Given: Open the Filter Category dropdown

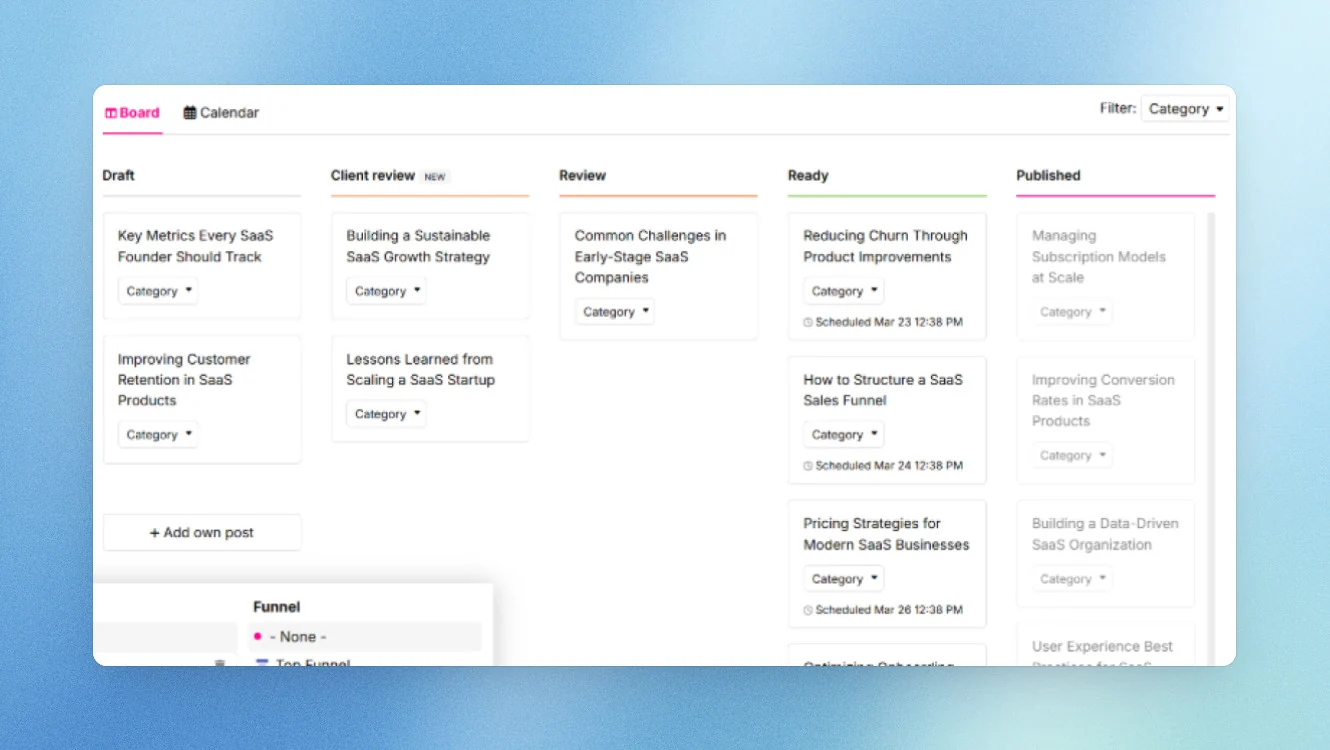Looking at the screenshot, I should click(x=1185, y=109).
